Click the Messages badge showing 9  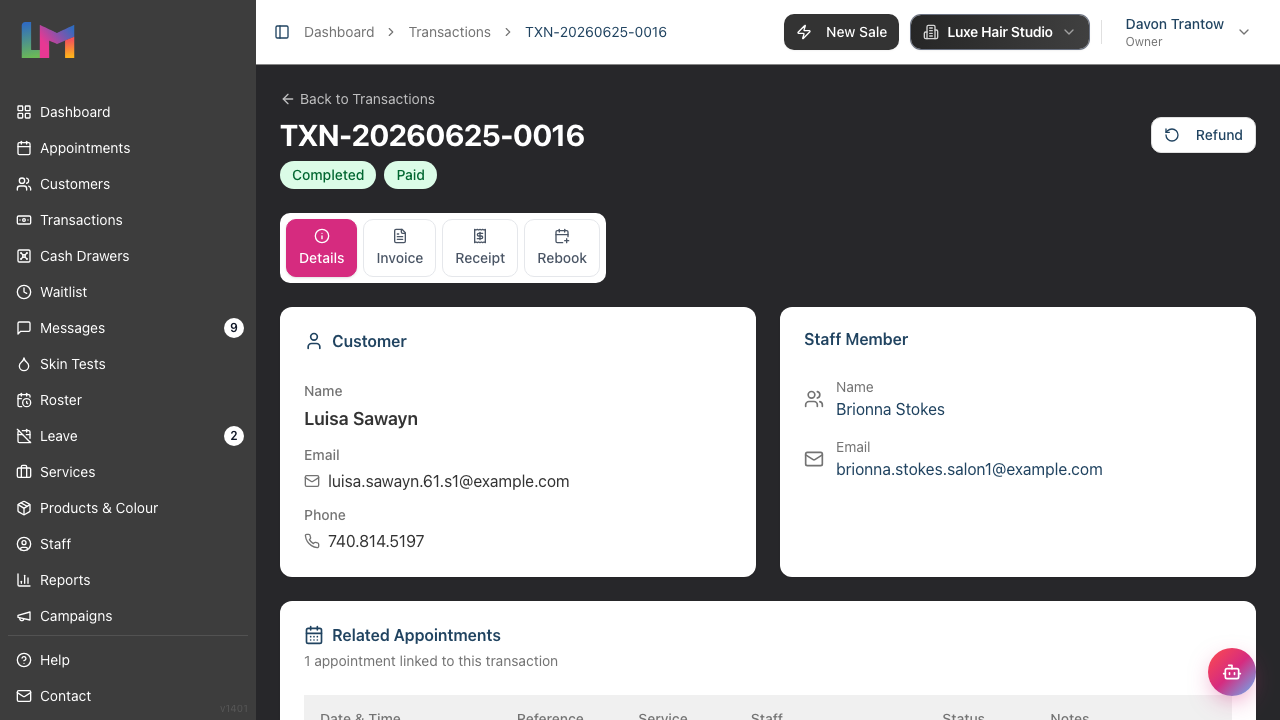pos(234,328)
